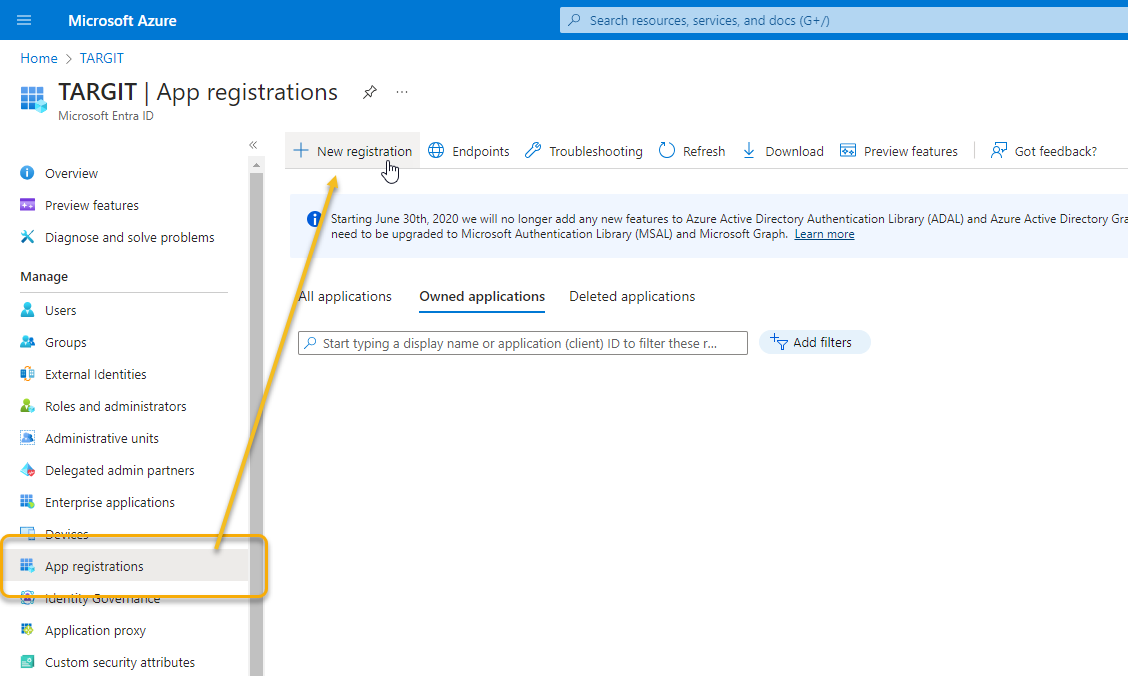Click the feedback person icon
1128x676 pixels.
click(x=999, y=150)
